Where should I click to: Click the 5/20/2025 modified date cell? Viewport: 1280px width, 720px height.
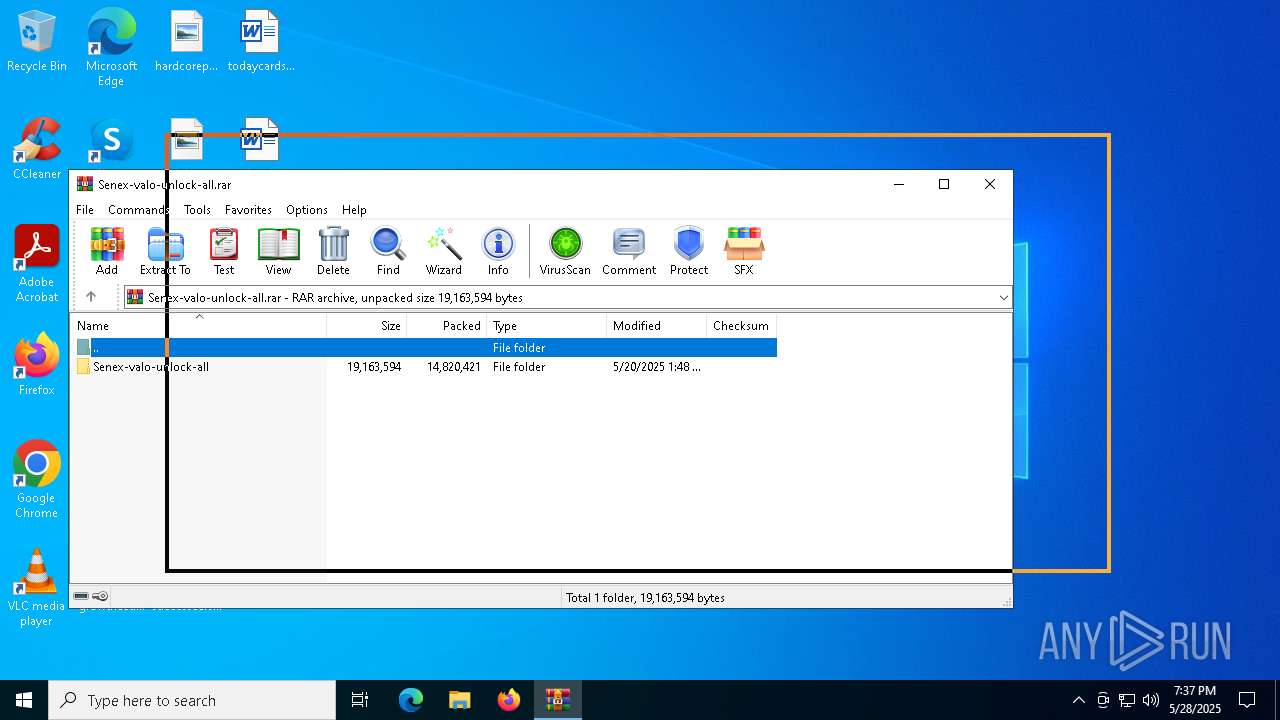[656, 367]
